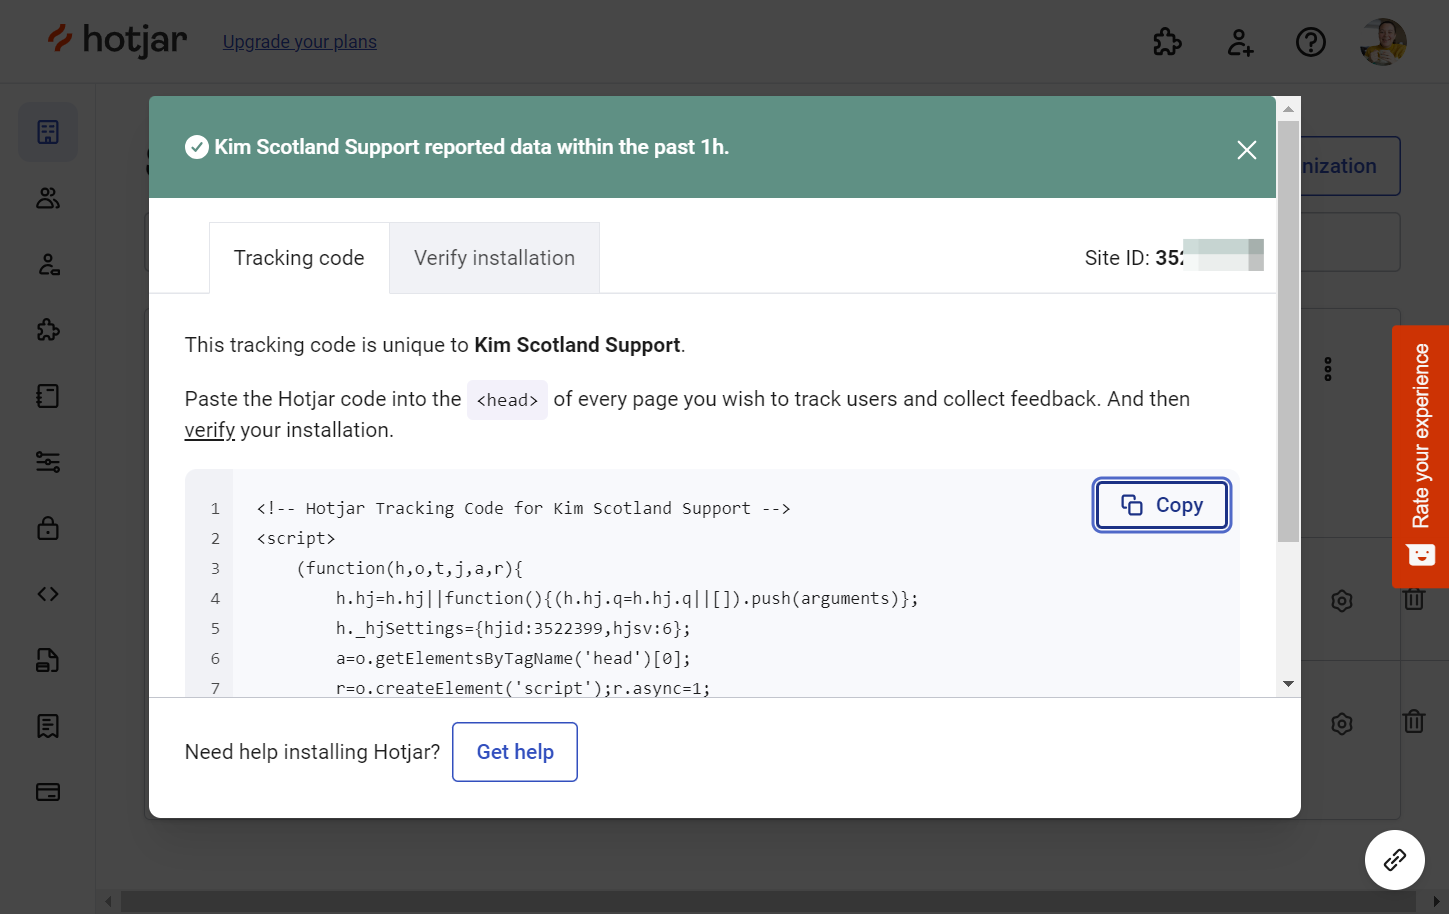Click the user with badge sidebar icon

pyautogui.click(x=48, y=264)
